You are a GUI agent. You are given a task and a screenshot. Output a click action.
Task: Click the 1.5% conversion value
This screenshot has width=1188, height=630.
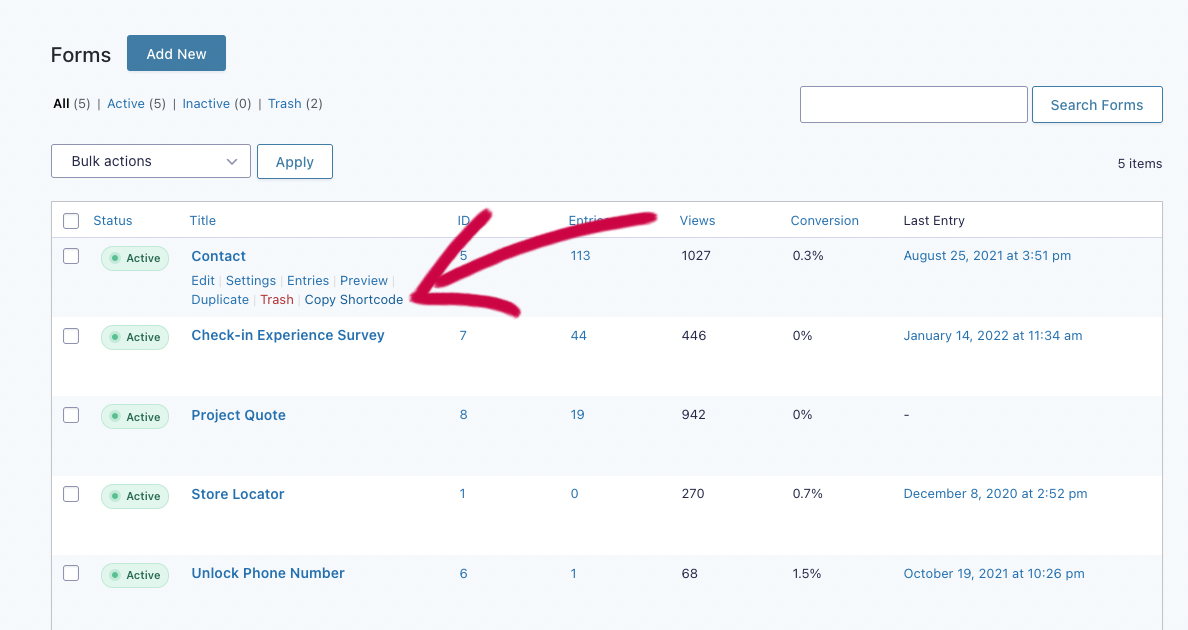pos(807,573)
